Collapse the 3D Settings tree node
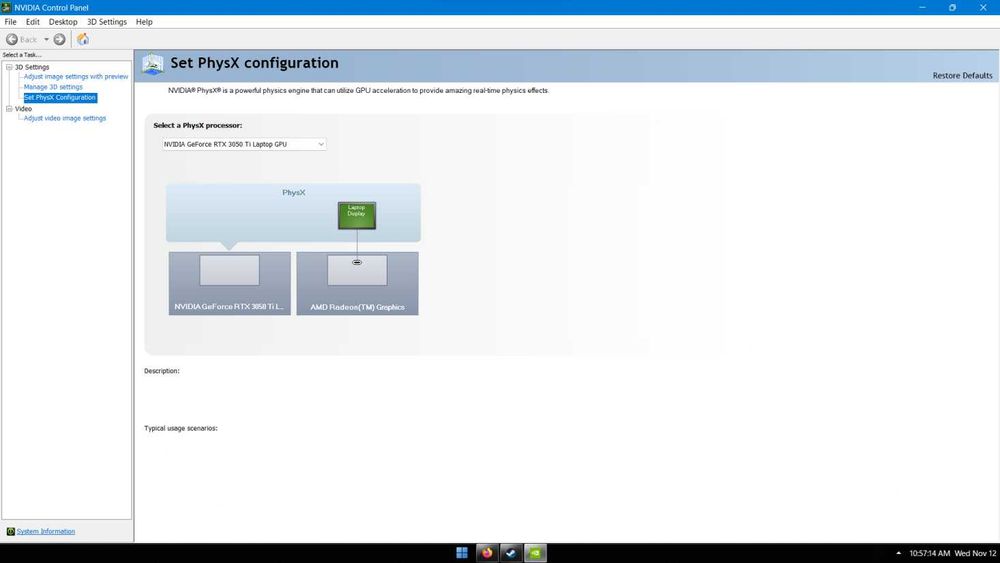 point(10,67)
